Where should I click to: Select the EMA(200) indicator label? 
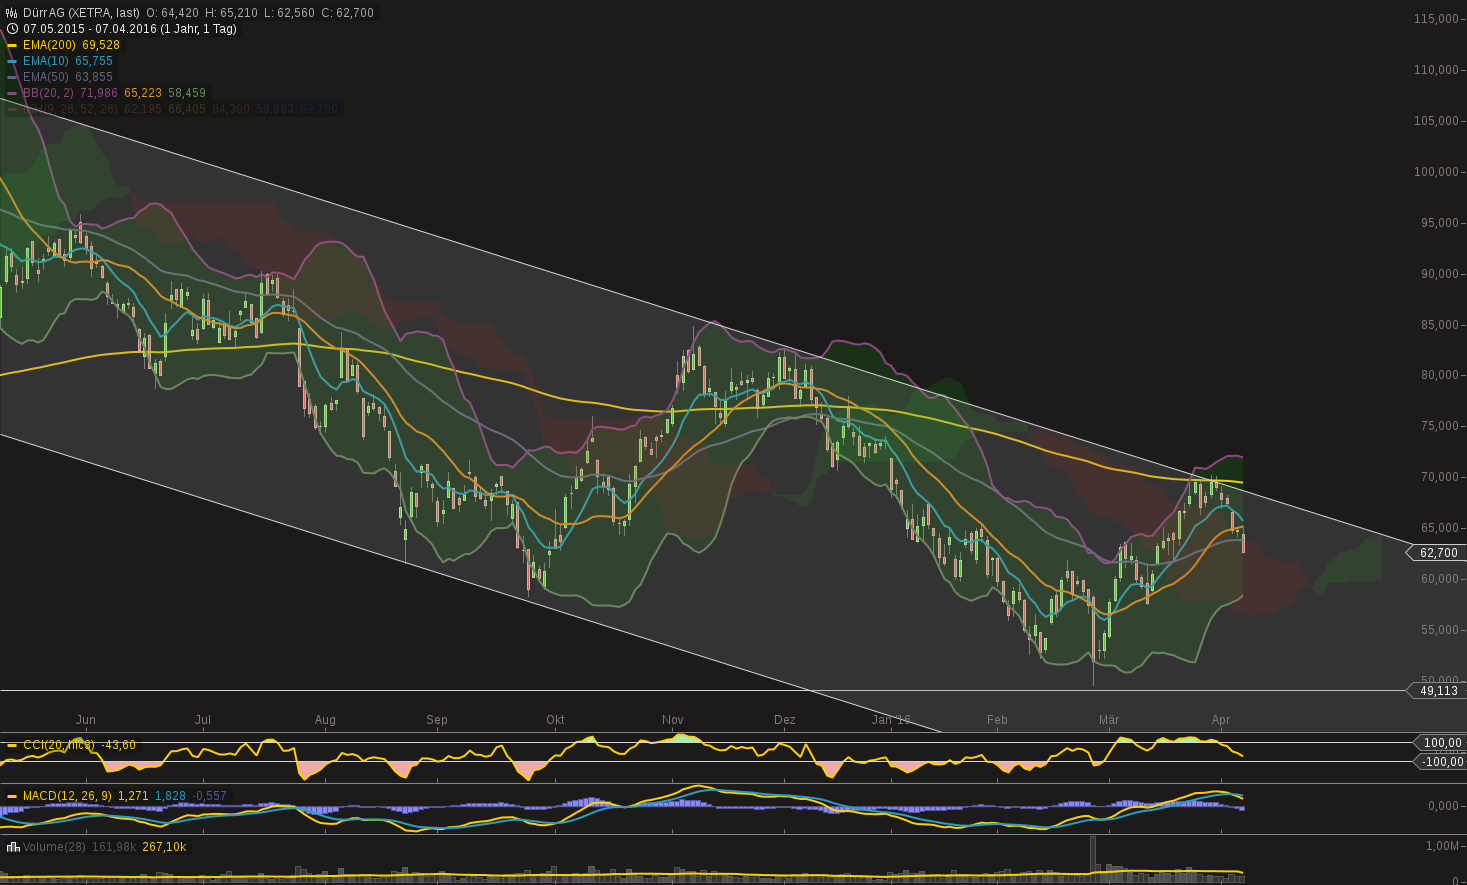point(50,45)
